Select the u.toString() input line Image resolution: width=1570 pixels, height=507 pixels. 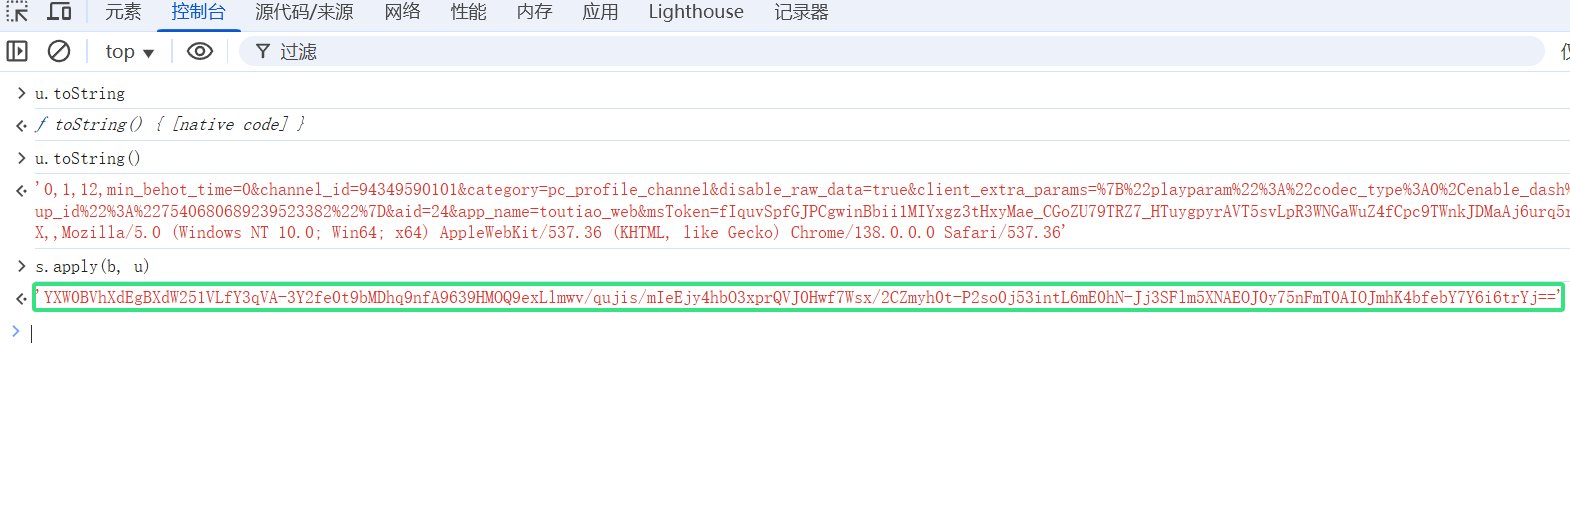(88, 158)
